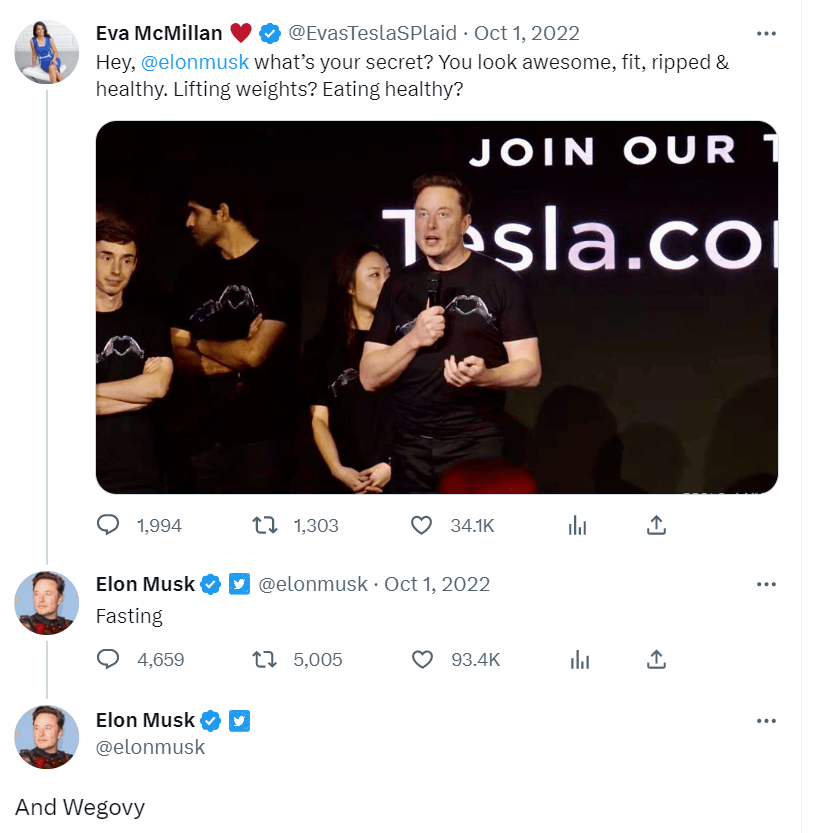This screenshot has width=823, height=833.
Task: Share the Fasting tweet
Action: click(x=656, y=659)
